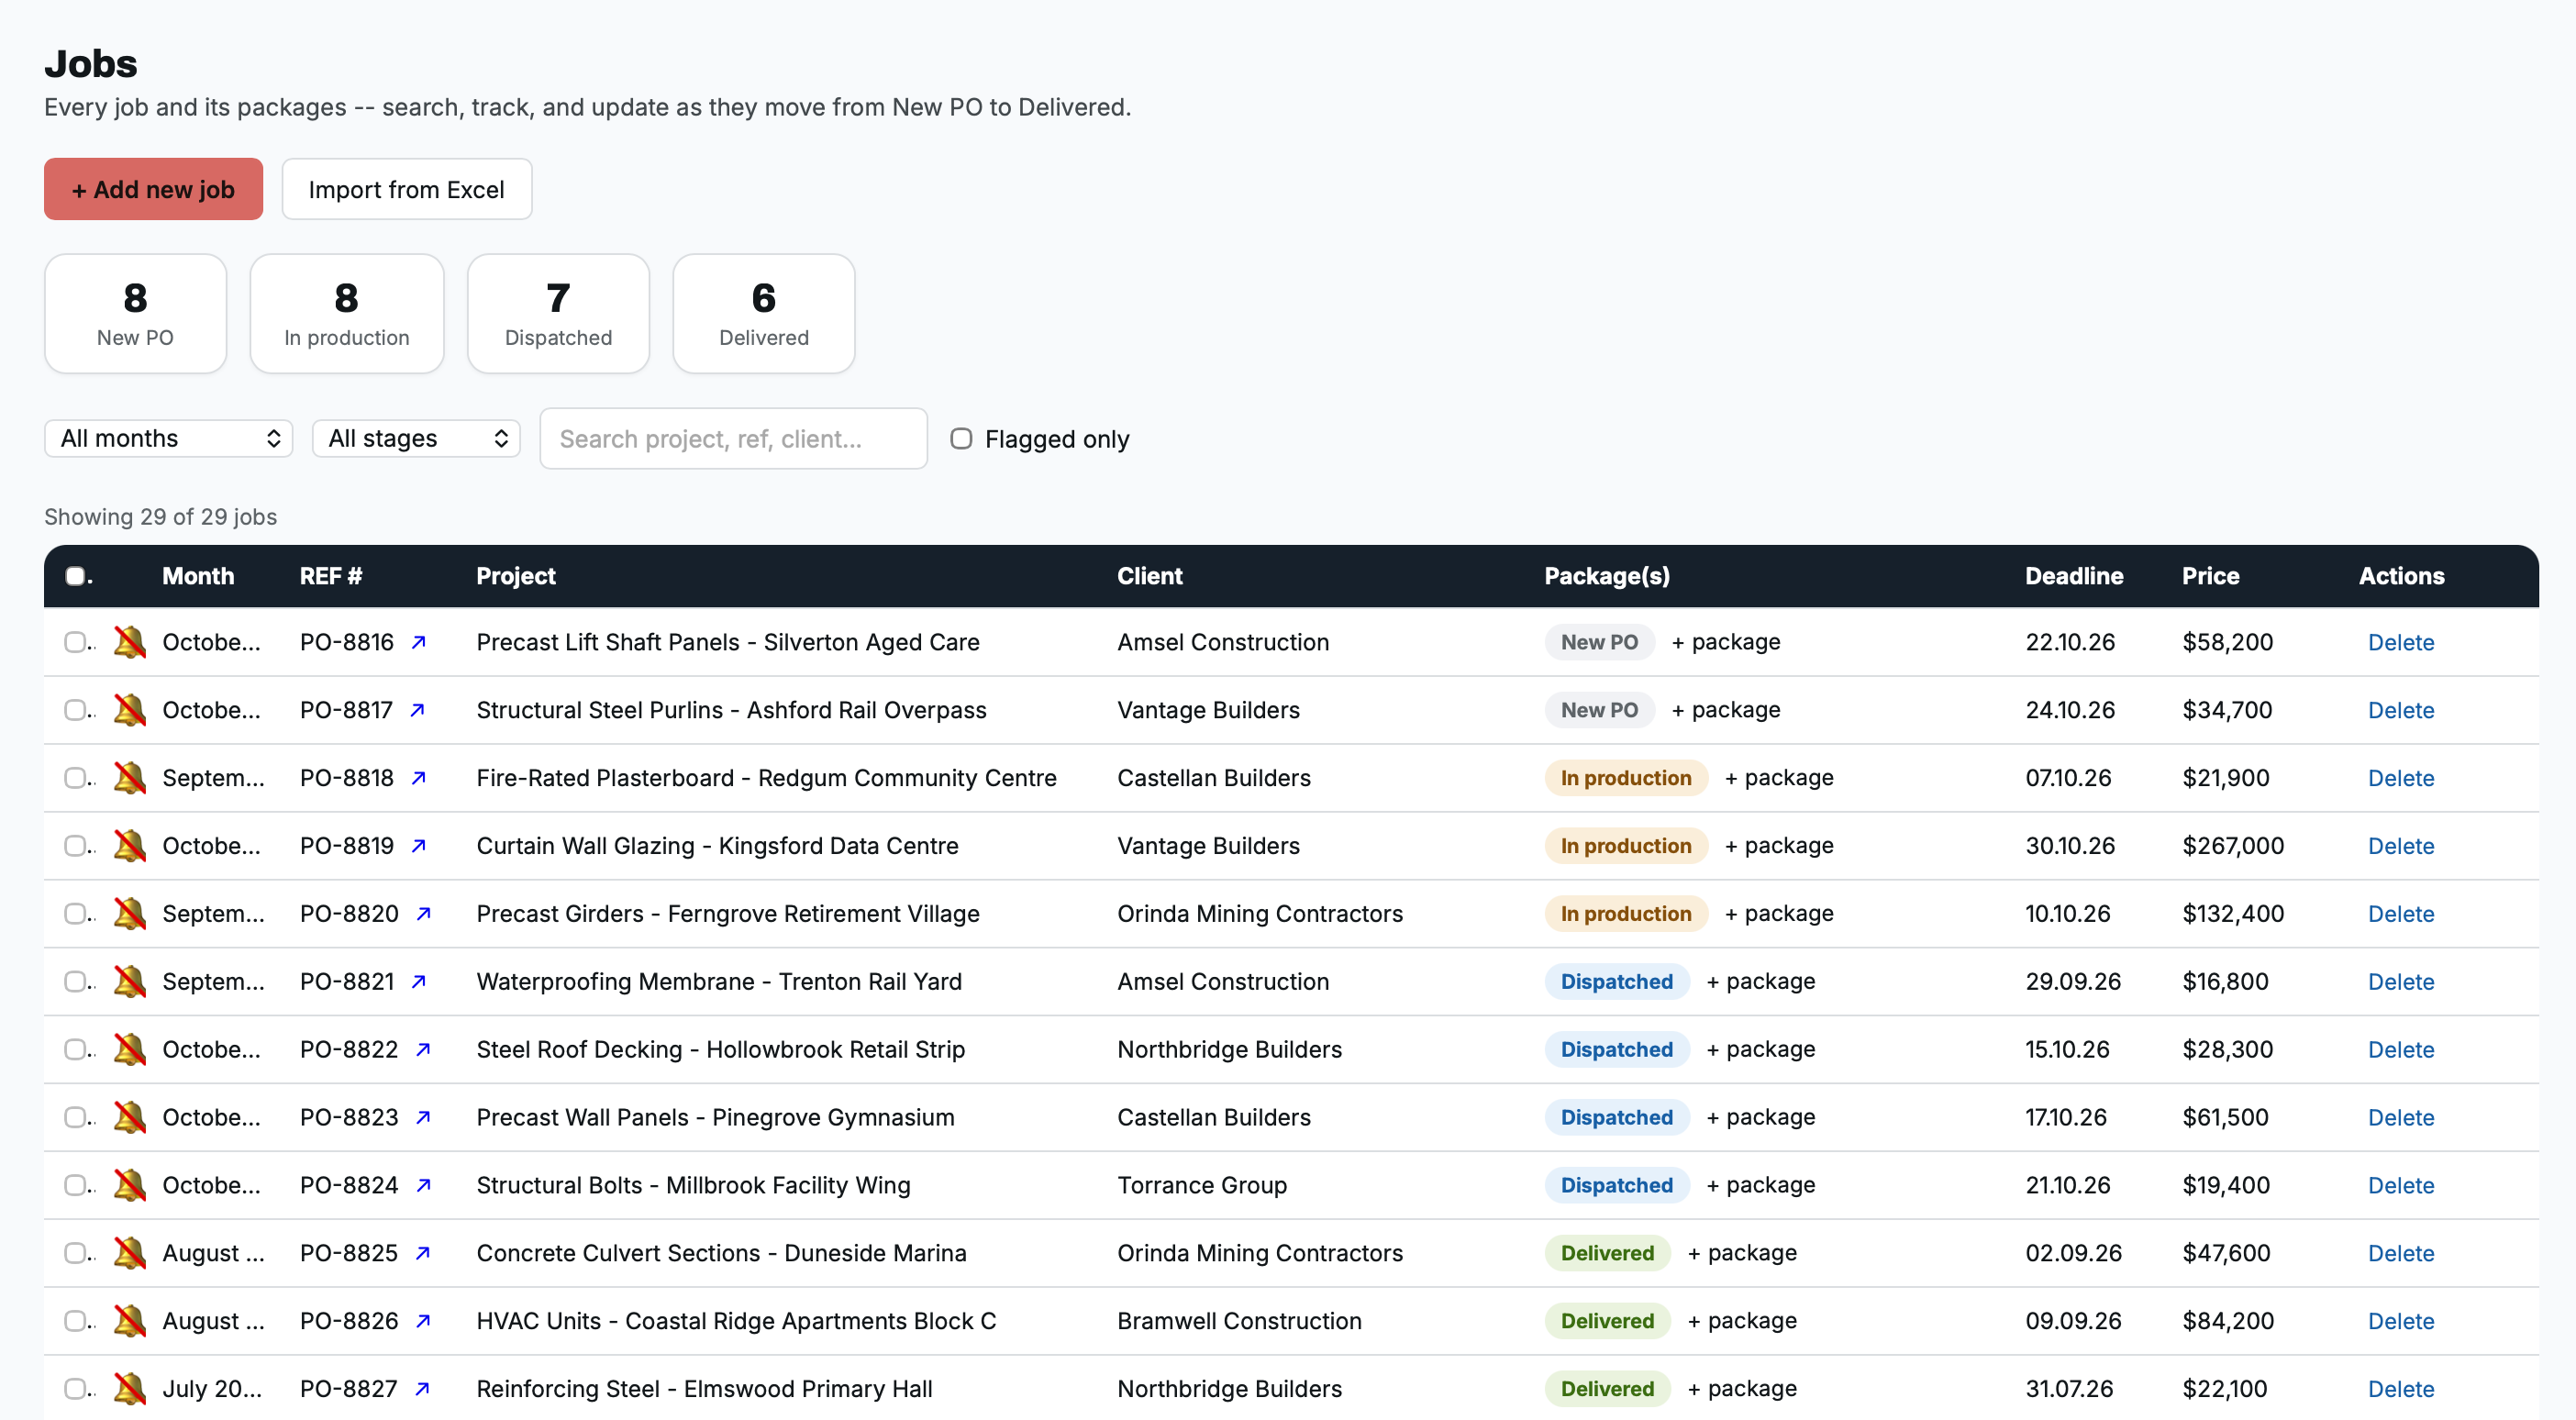Delete the PO-8820 job
This screenshot has width=2576, height=1420.
click(2400, 914)
